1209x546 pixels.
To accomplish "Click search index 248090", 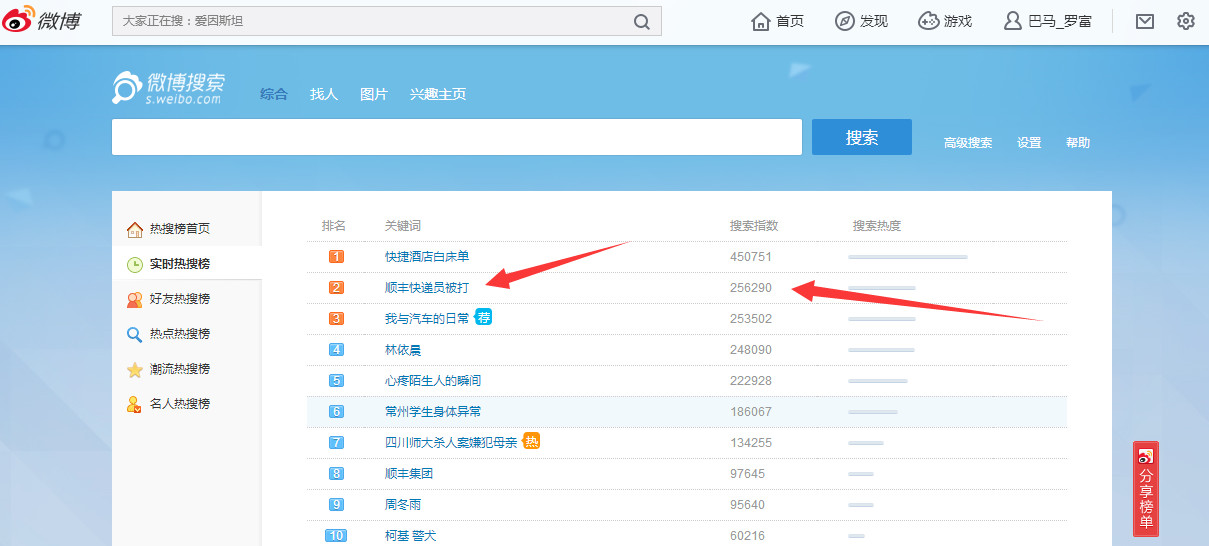I will [x=751, y=350].
